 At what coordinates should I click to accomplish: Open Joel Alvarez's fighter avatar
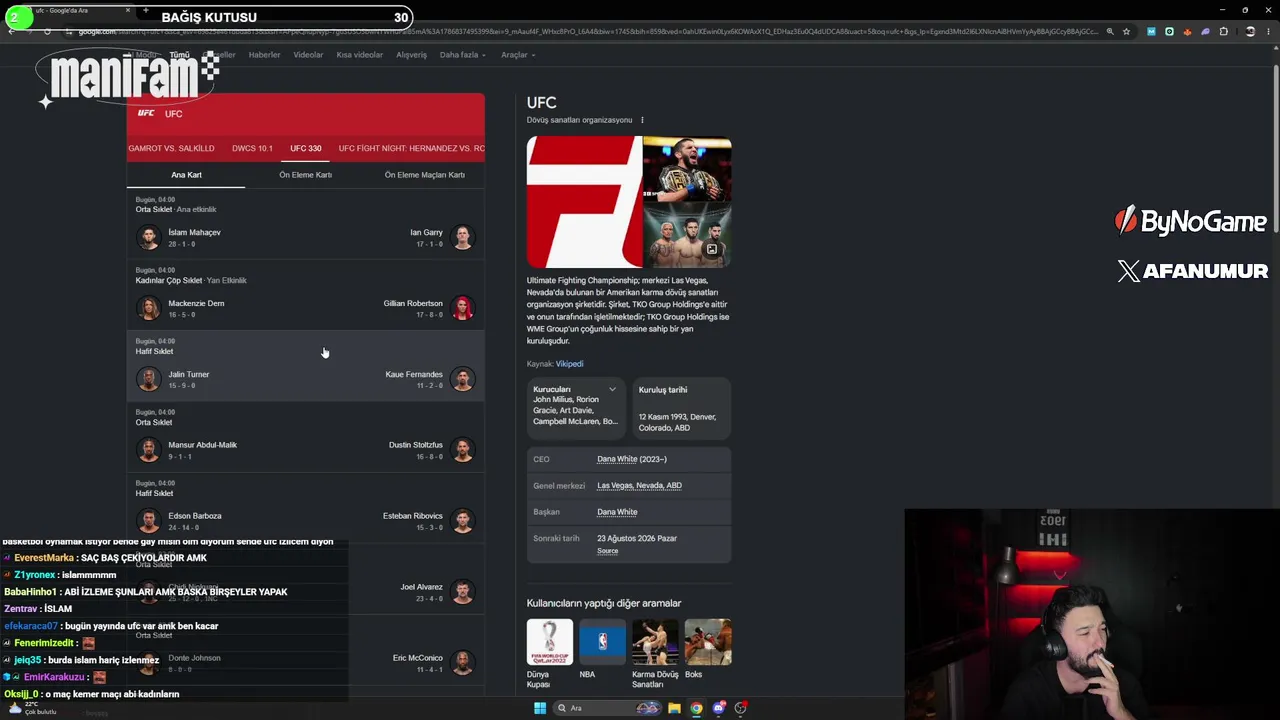click(x=462, y=592)
